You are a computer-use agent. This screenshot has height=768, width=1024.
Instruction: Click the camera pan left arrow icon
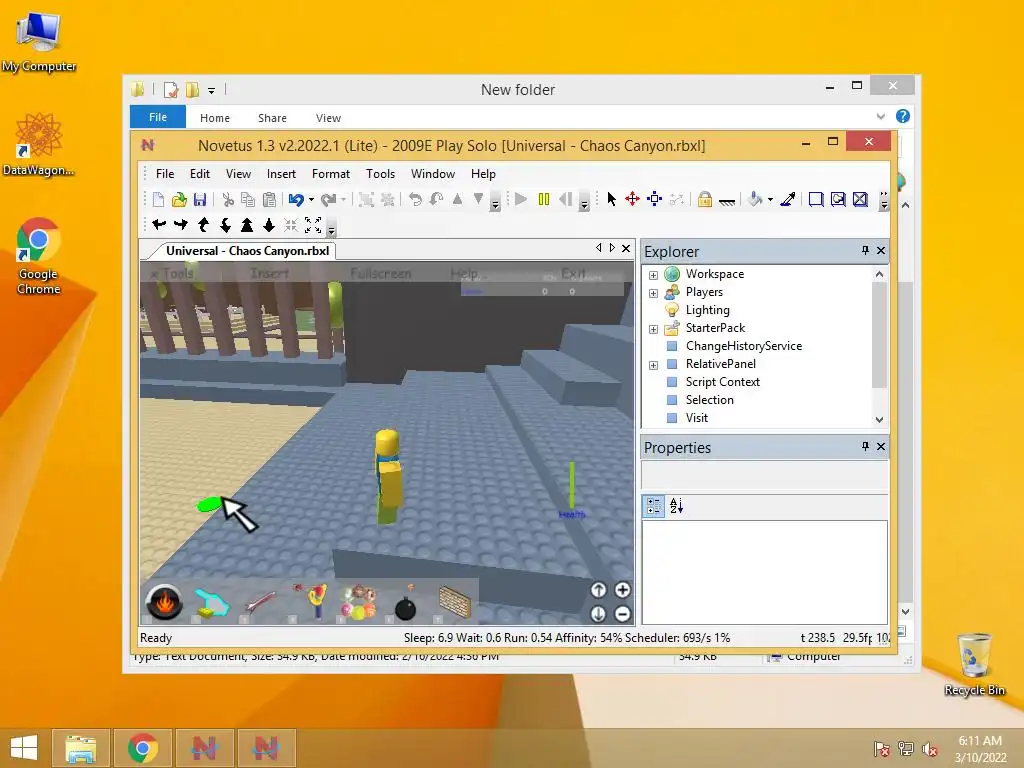pos(159,225)
